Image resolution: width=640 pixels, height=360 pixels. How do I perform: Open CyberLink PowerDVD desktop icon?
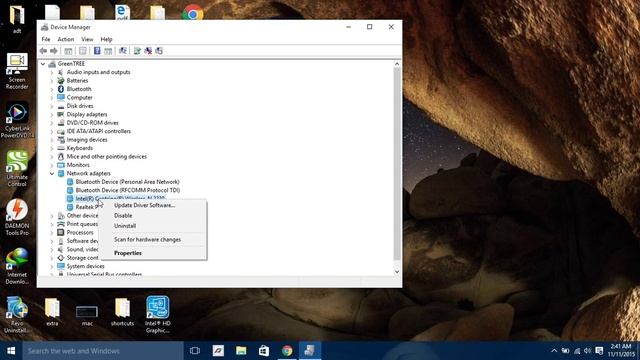tap(17, 120)
